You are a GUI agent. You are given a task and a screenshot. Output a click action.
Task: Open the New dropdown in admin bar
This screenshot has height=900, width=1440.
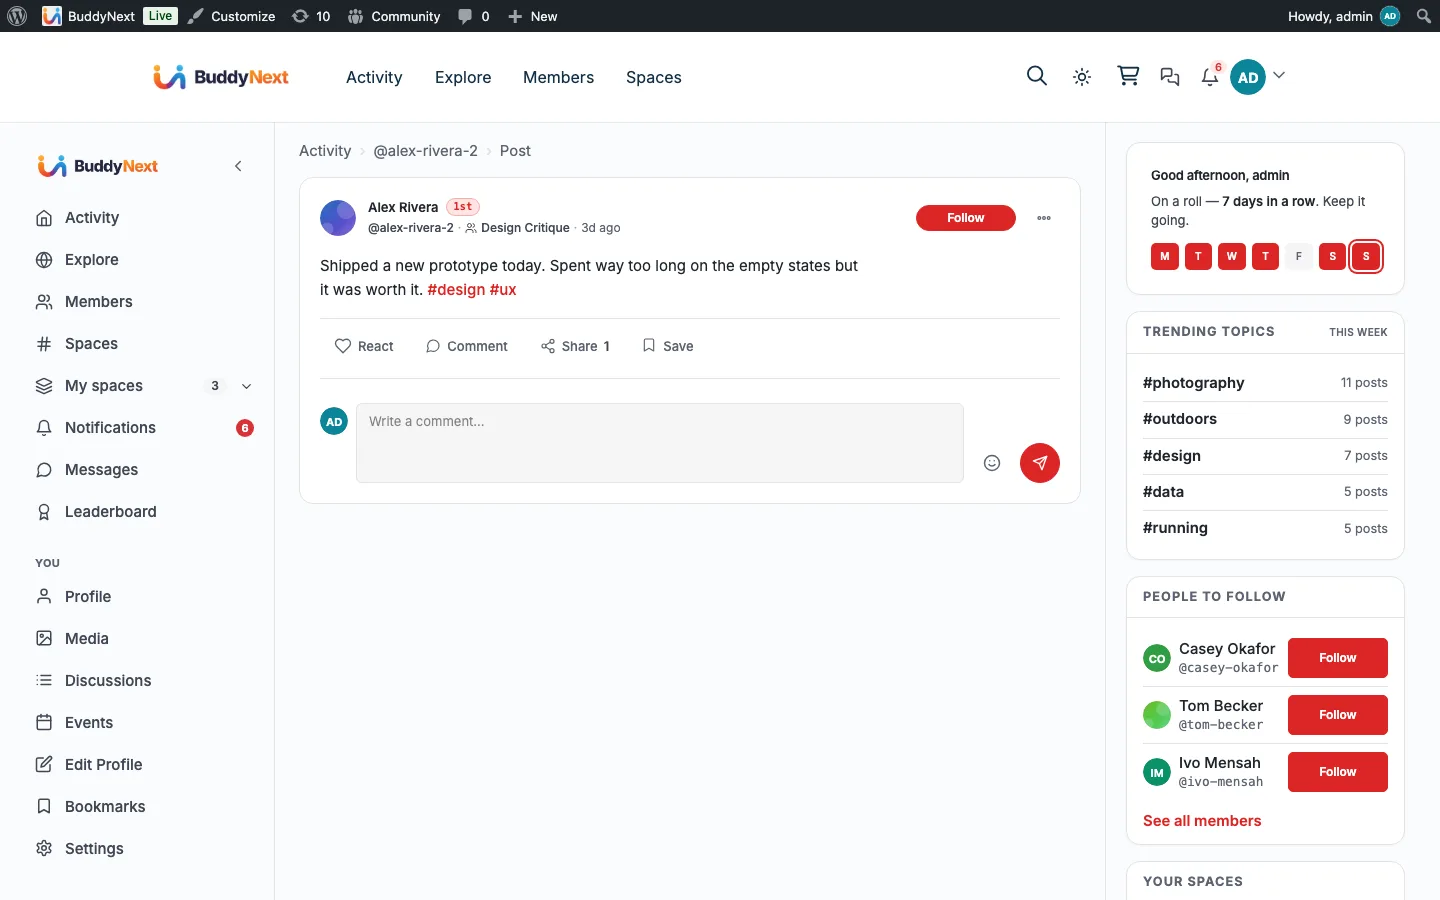point(533,16)
